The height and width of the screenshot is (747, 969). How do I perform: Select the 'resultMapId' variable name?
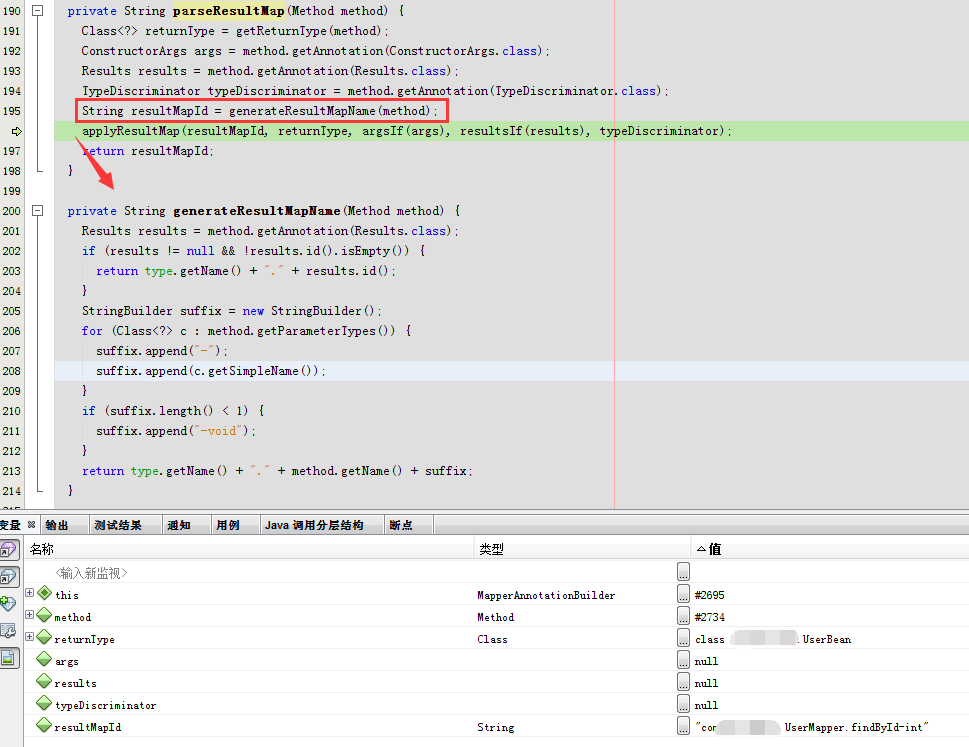(88, 728)
